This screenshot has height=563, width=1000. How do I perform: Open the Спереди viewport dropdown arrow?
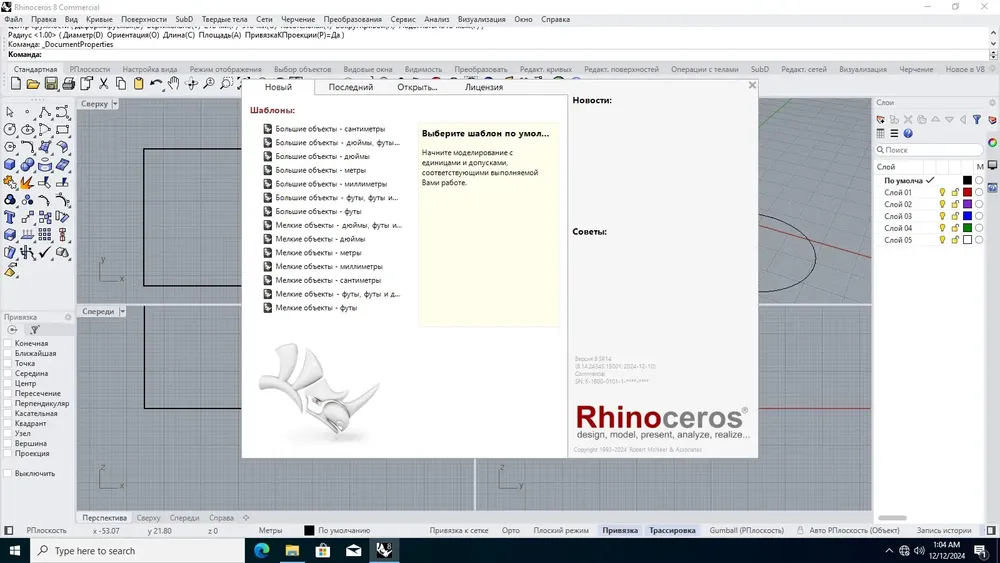pyautogui.click(x=122, y=311)
